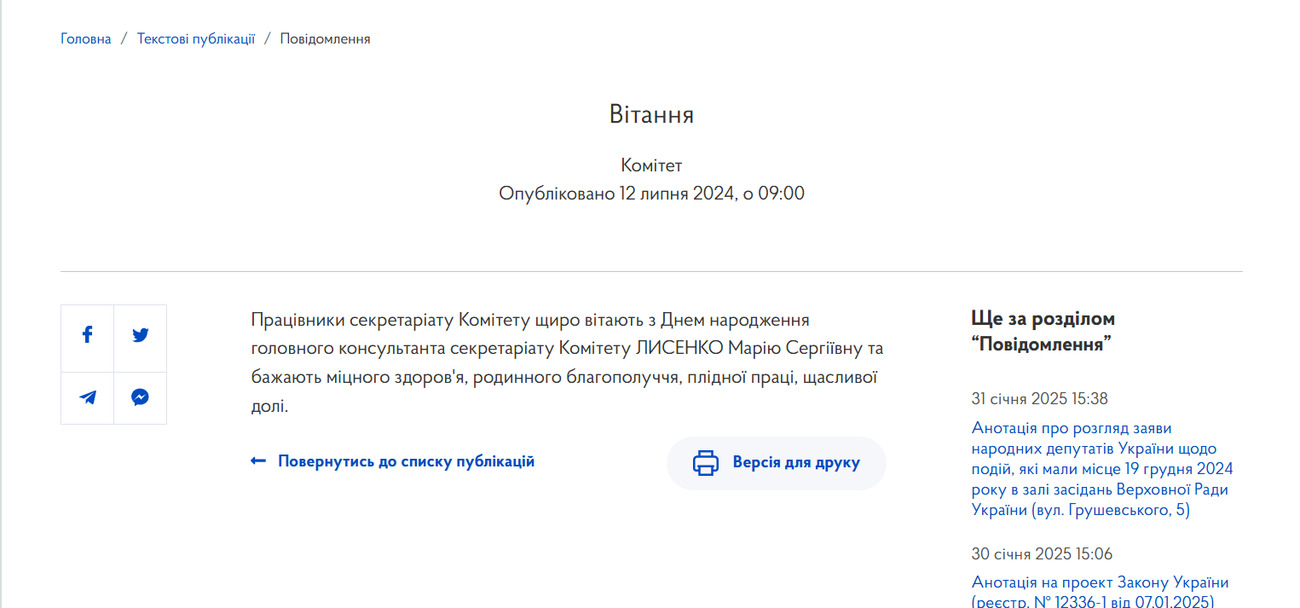This screenshot has height=608, width=1300.
Task: Click the 30 січня 2025 15:06 timestamp
Action: (1041, 554)
